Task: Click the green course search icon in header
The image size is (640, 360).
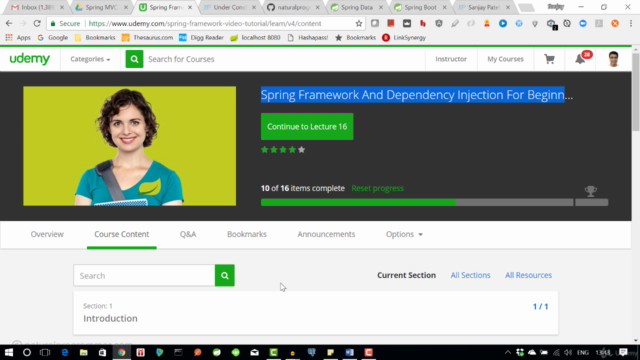Action: pyautogui.click(x=134, y=59)
